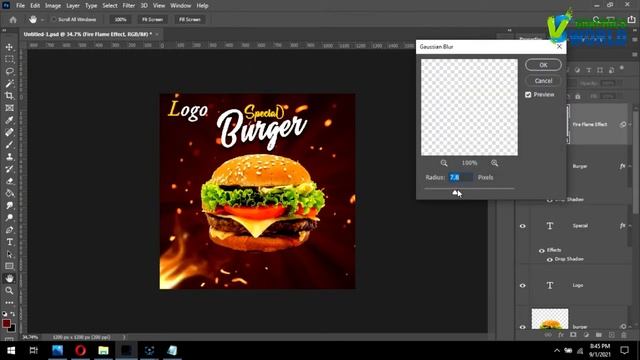Select the Magic Wand tool

[x=9, y=84]
